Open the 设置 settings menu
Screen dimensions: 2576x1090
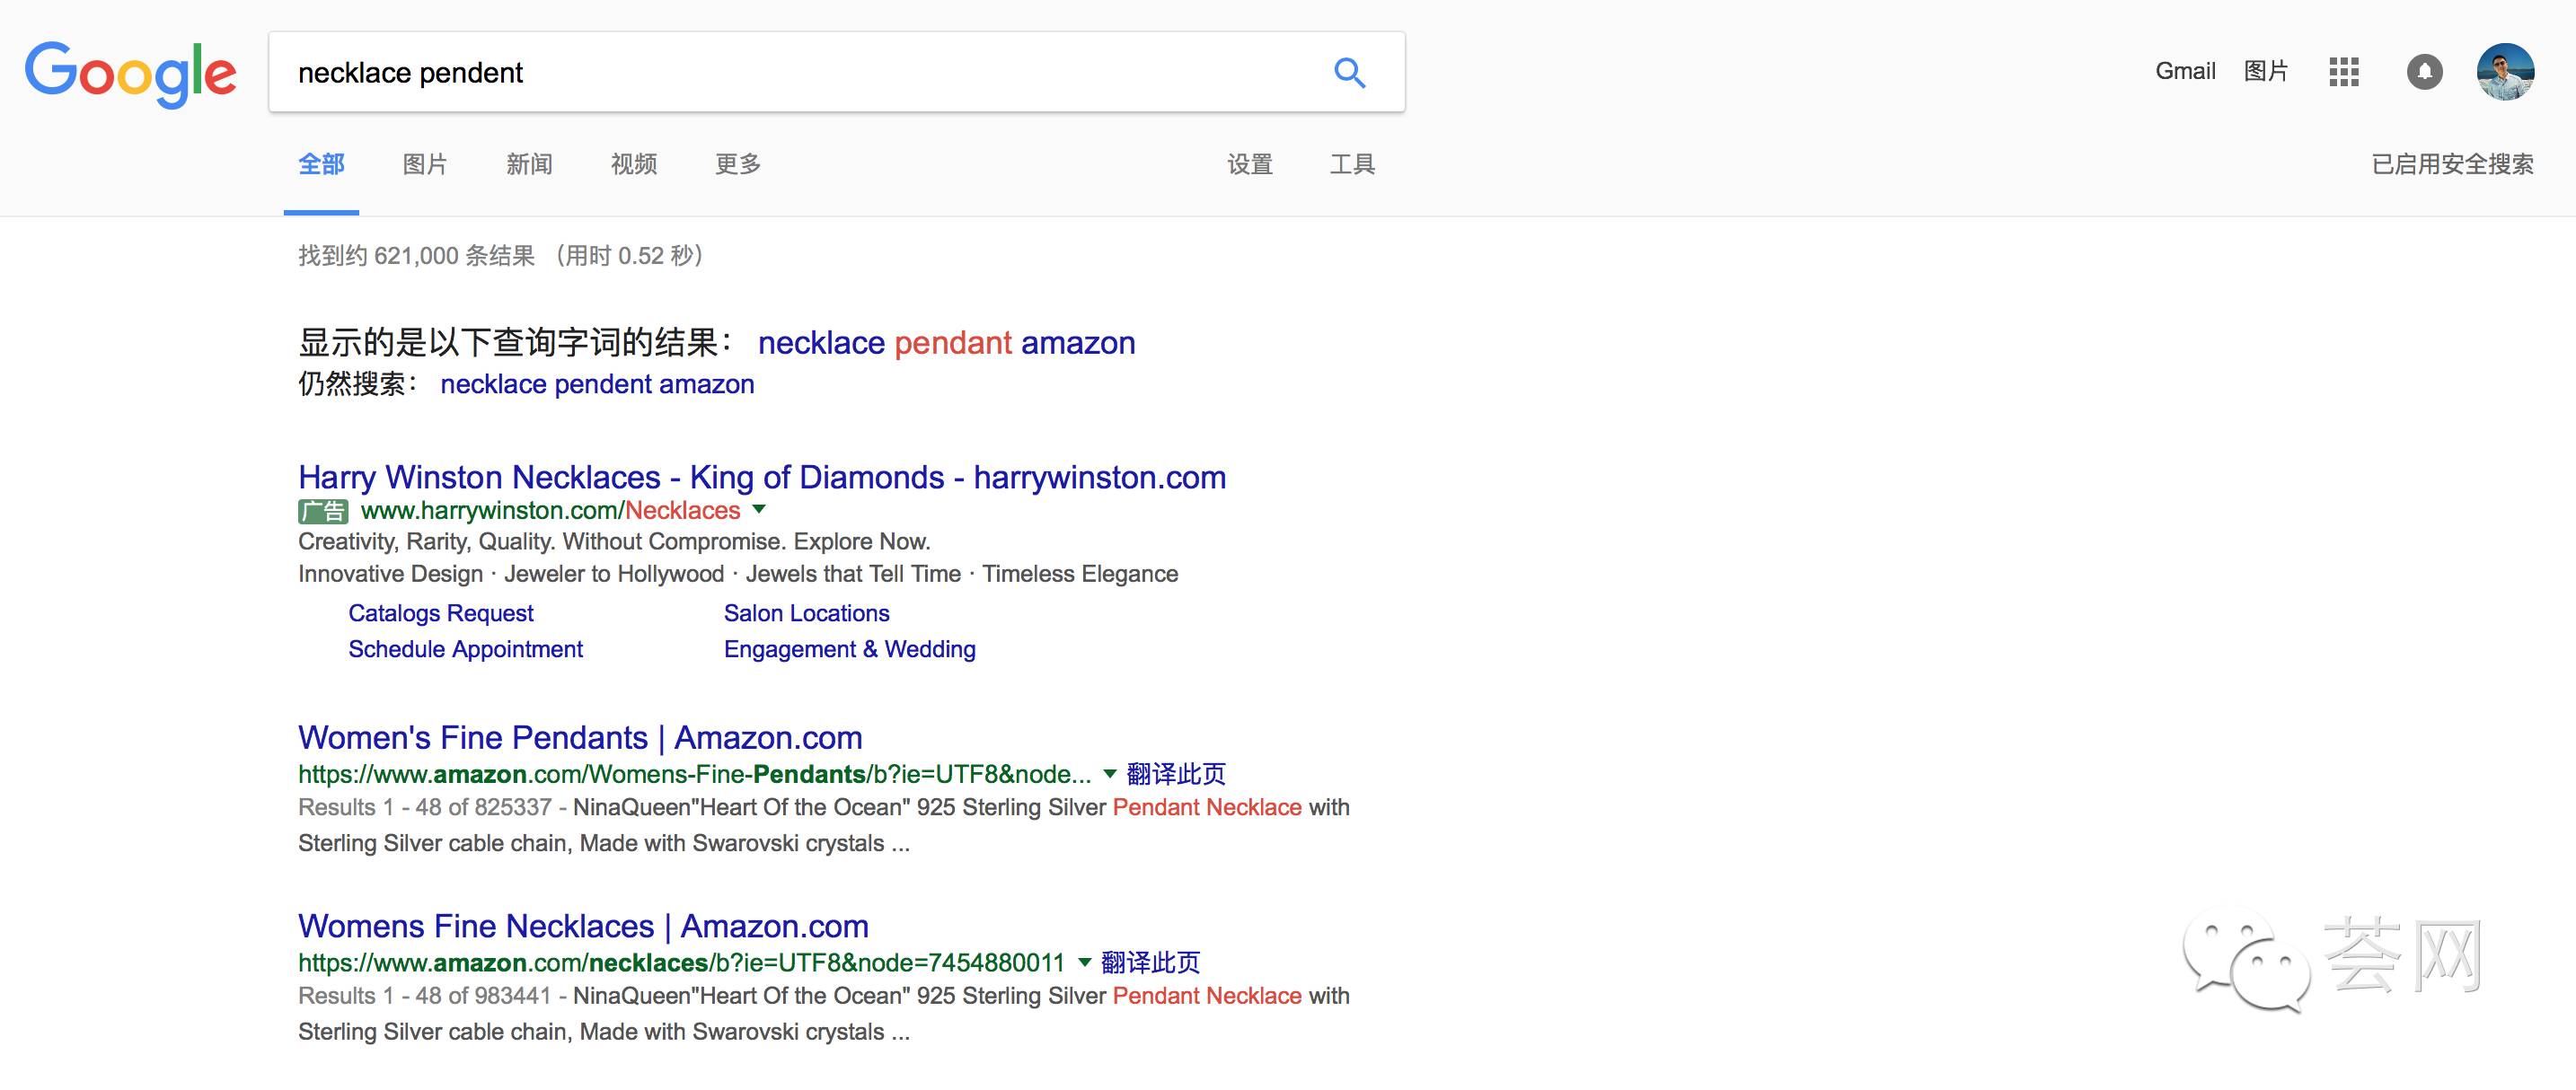coord(1250,164)
